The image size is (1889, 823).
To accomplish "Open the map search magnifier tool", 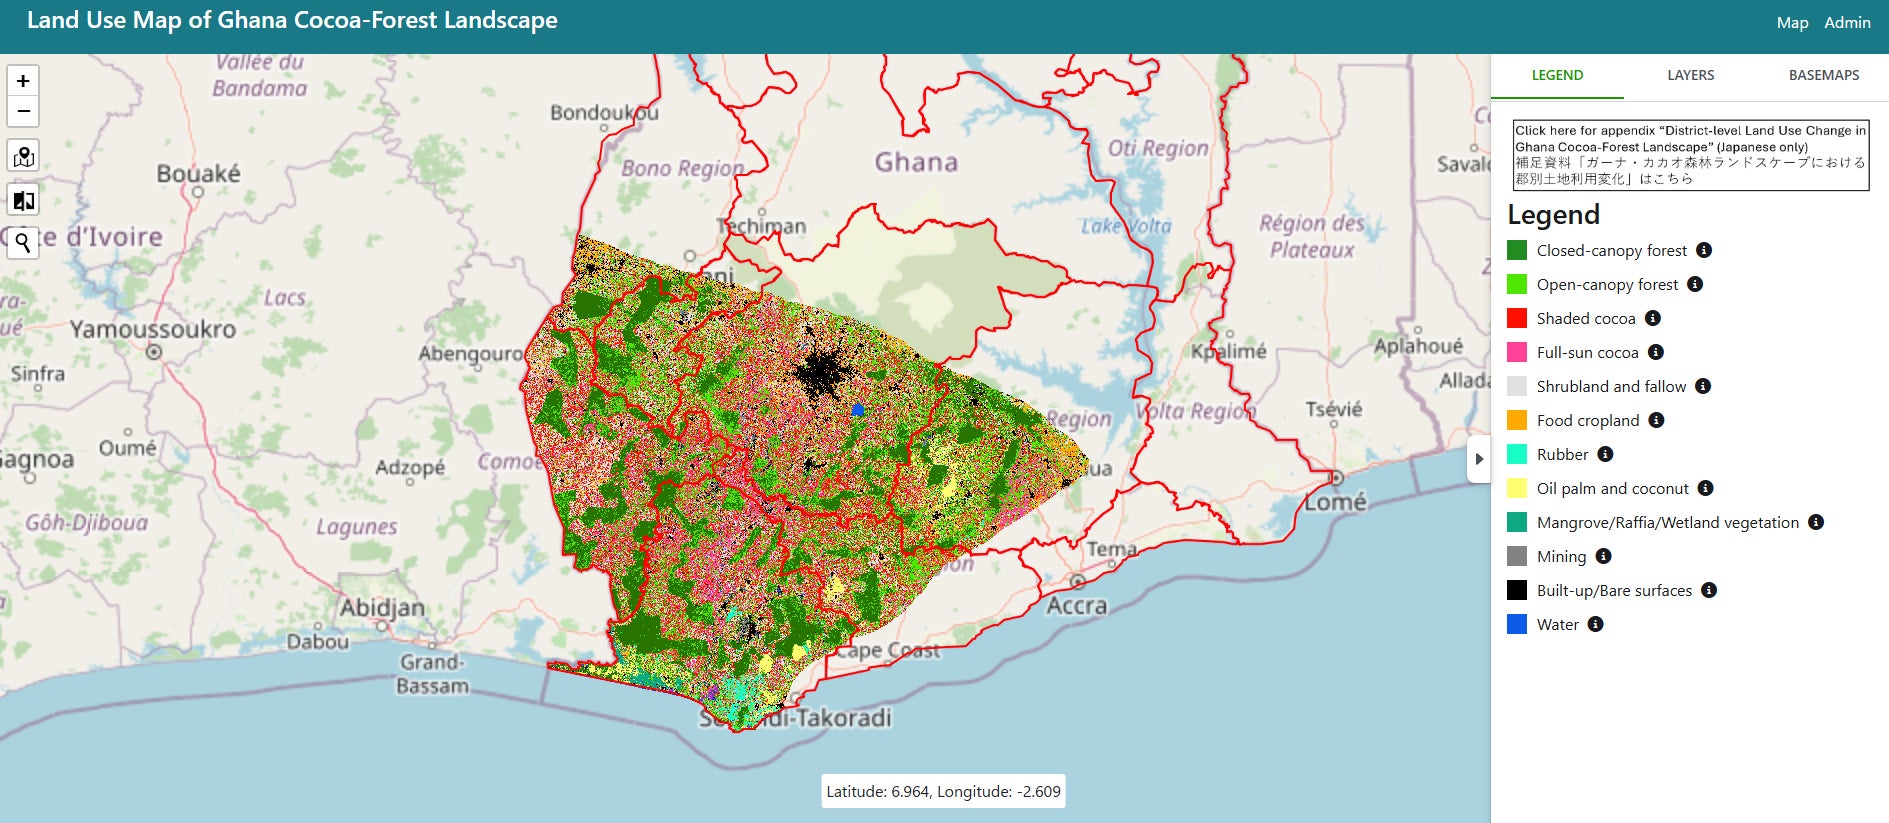I will [23, 242].
